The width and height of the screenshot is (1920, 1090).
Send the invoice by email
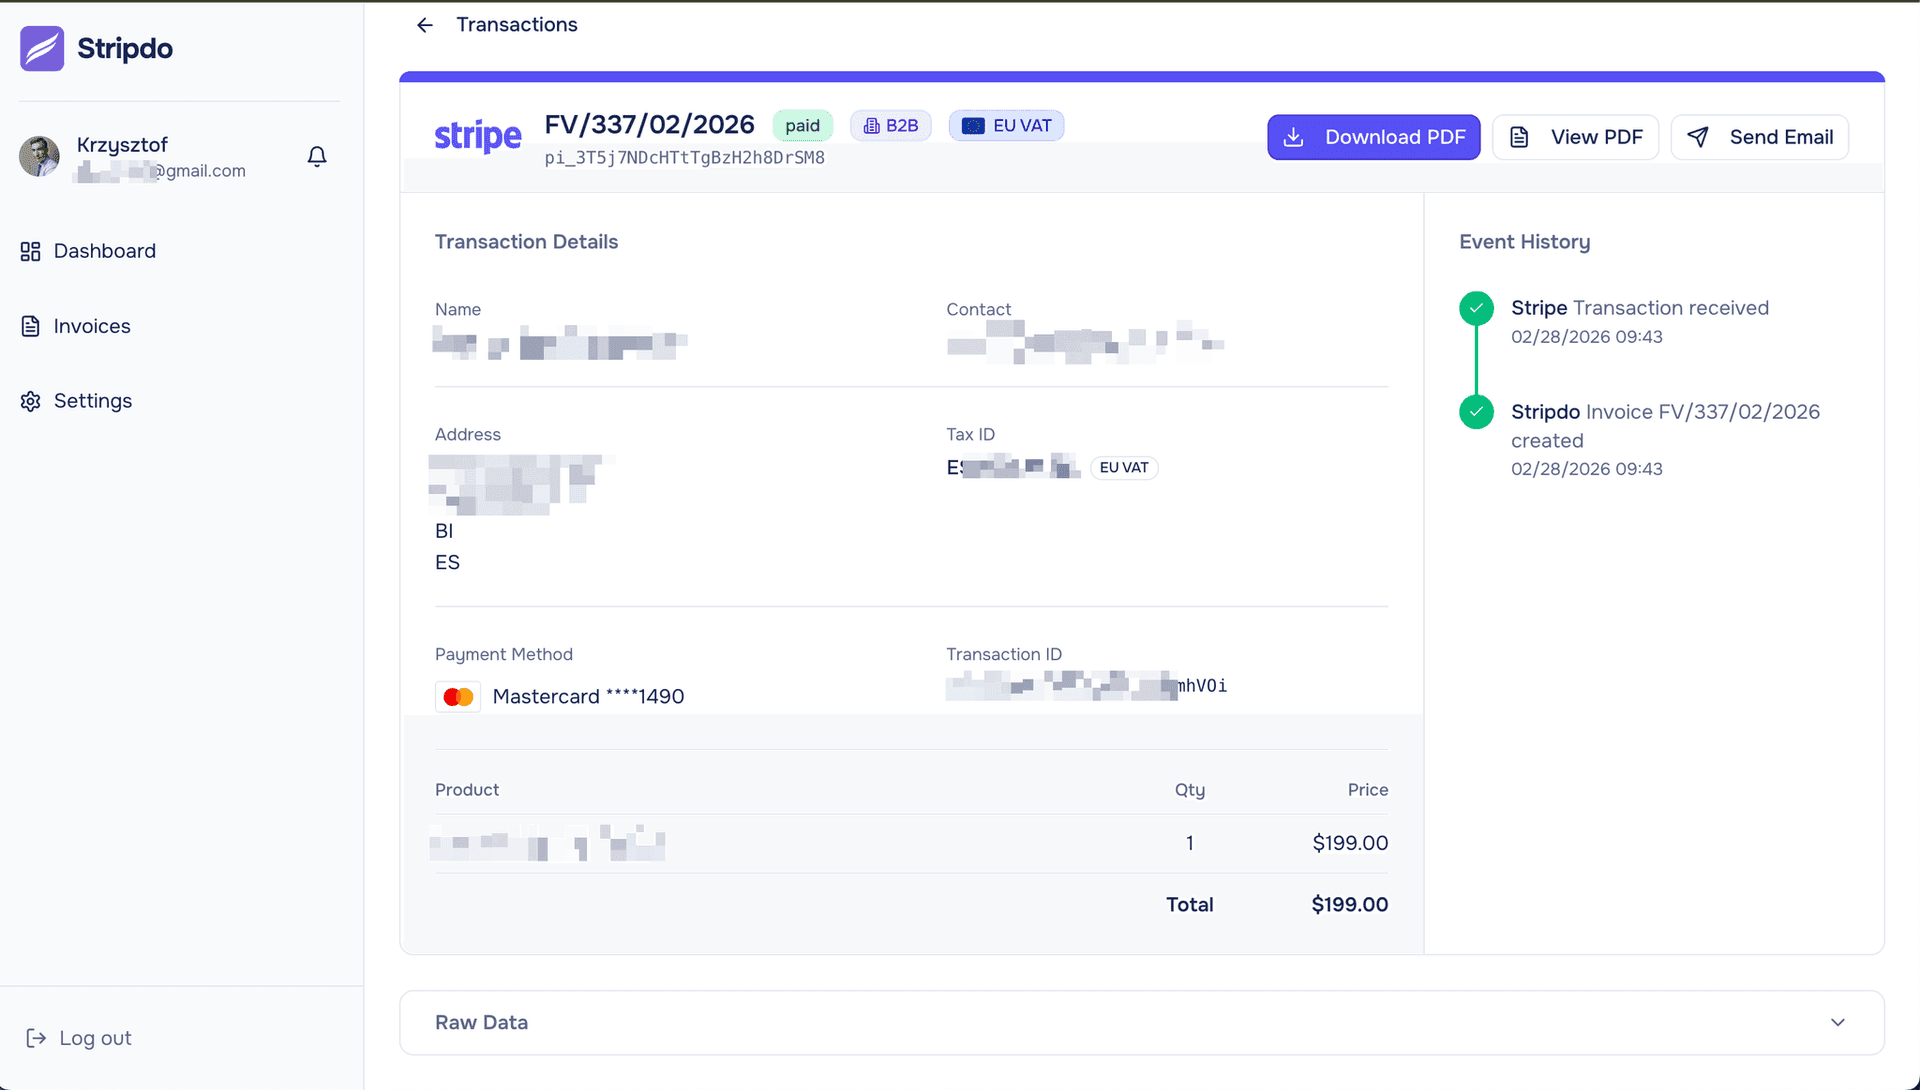coord(1760,137)
